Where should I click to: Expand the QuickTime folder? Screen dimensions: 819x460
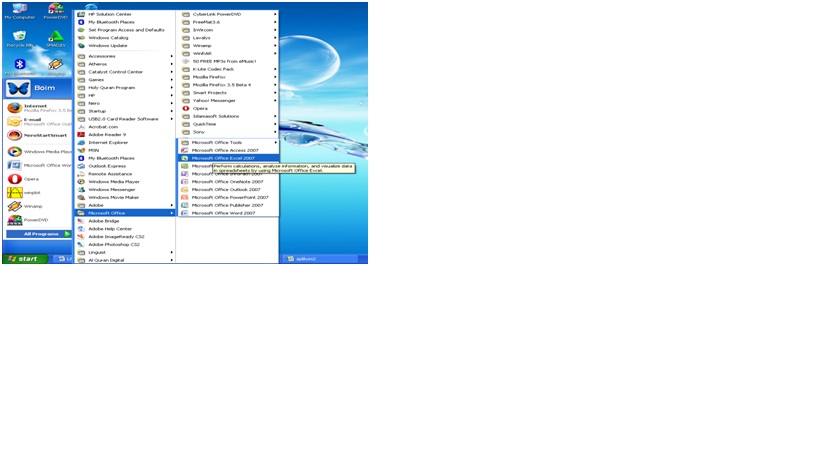(x=229, y=124)
